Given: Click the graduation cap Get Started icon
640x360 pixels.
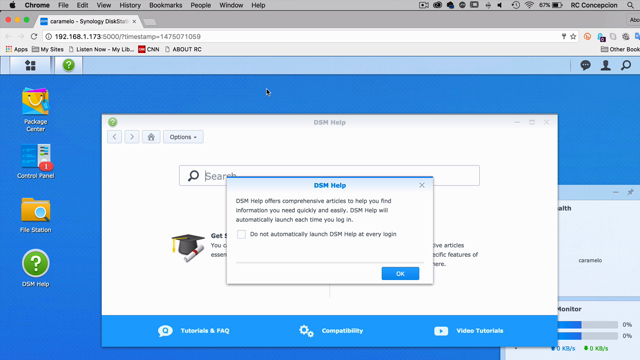Looking at the screenshot, I should coord(188,248).
